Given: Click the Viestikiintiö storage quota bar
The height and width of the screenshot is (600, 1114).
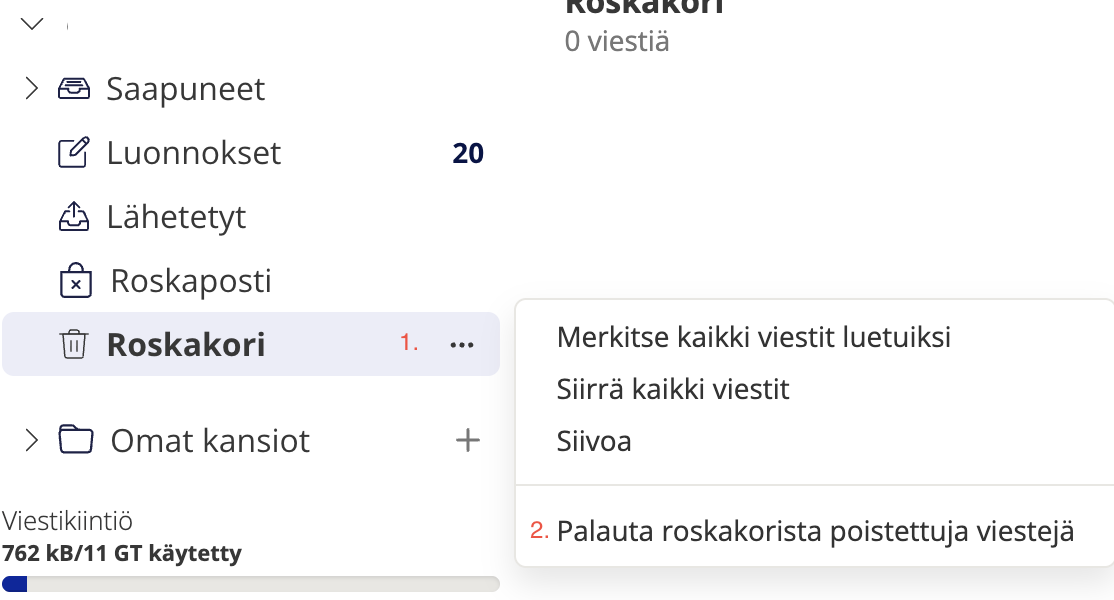Looking at the screenshot, I should point(251,584).
